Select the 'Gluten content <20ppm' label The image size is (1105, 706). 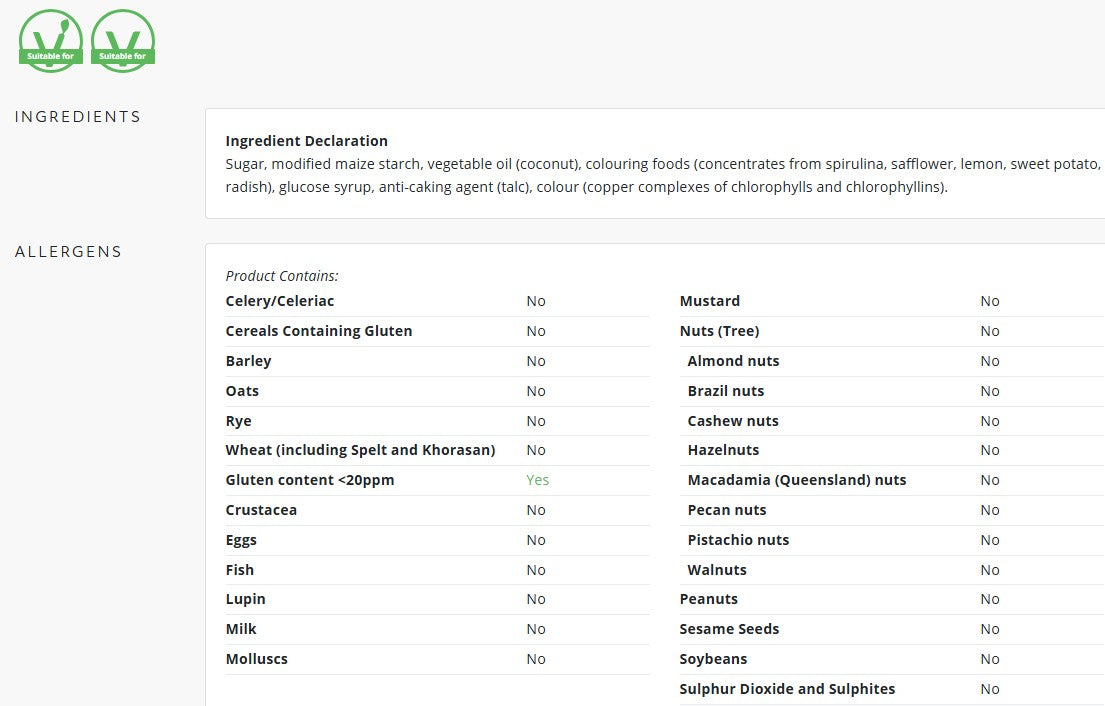tap(310, 480)
